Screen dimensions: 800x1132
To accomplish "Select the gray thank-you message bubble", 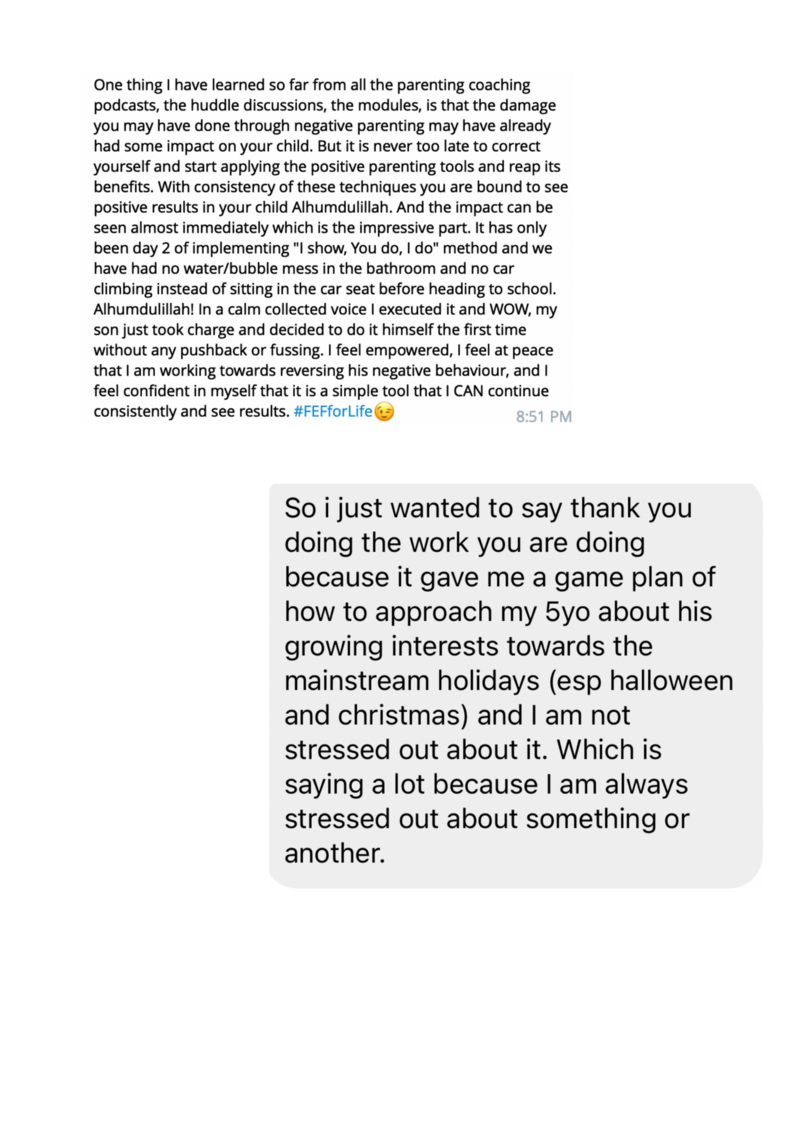I will click(516, 685).
